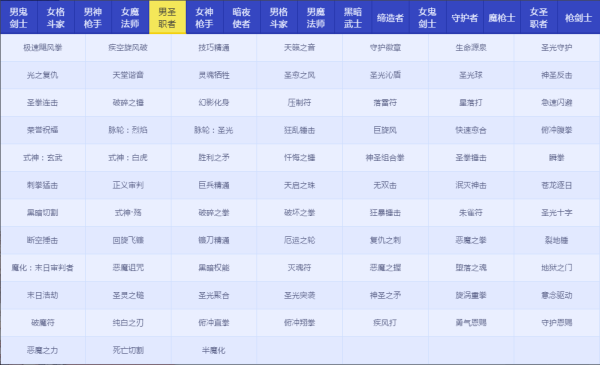
Task: Click the 破魔符 cell
Action: click(42, 323)
